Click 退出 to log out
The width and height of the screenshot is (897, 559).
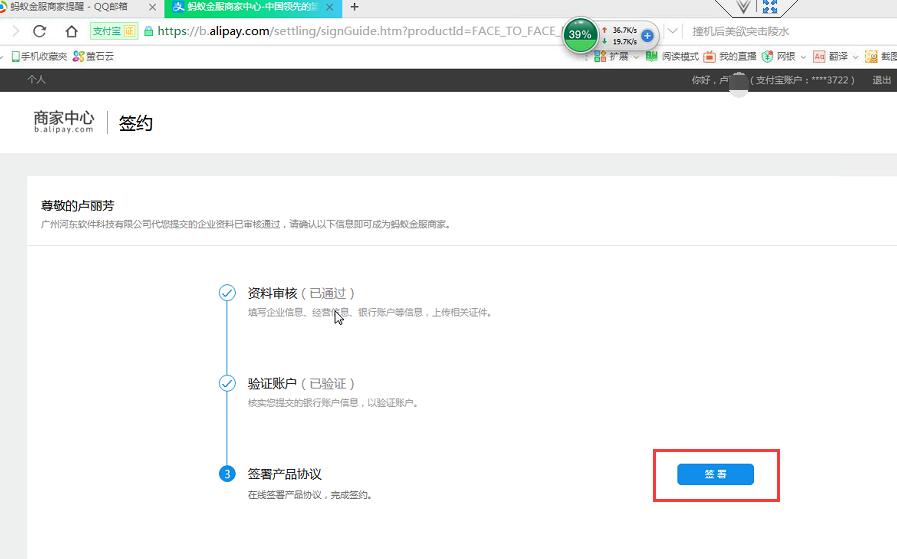point(881,80)
